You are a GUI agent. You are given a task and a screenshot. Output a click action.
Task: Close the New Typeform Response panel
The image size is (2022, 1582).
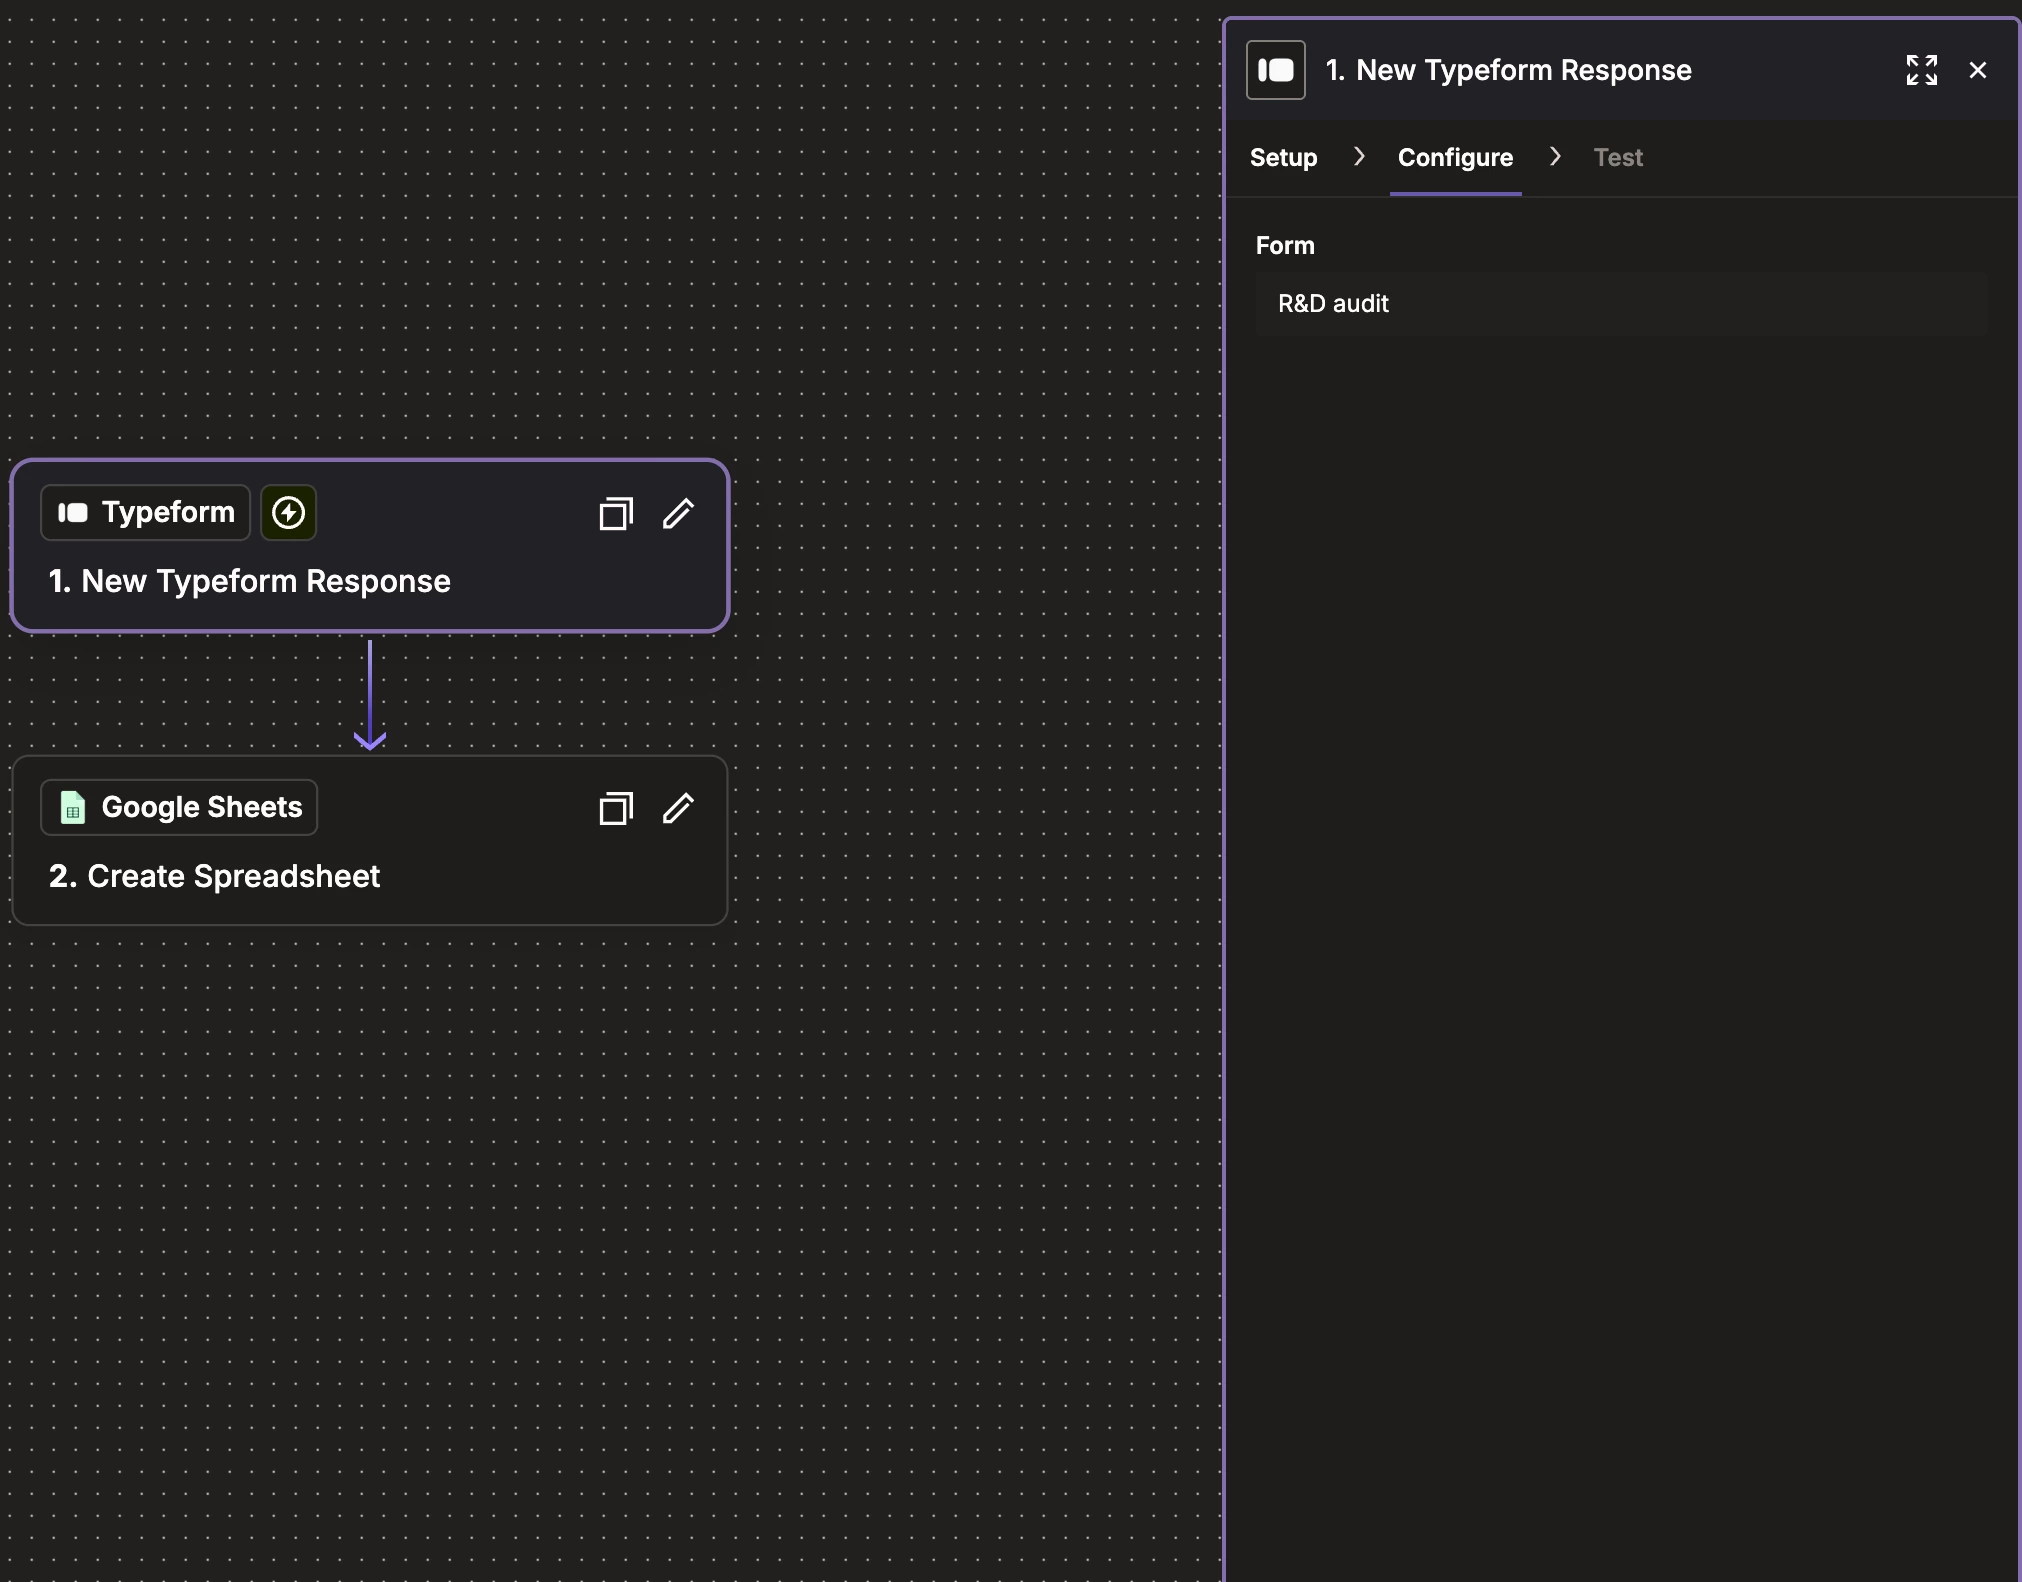1977,70
